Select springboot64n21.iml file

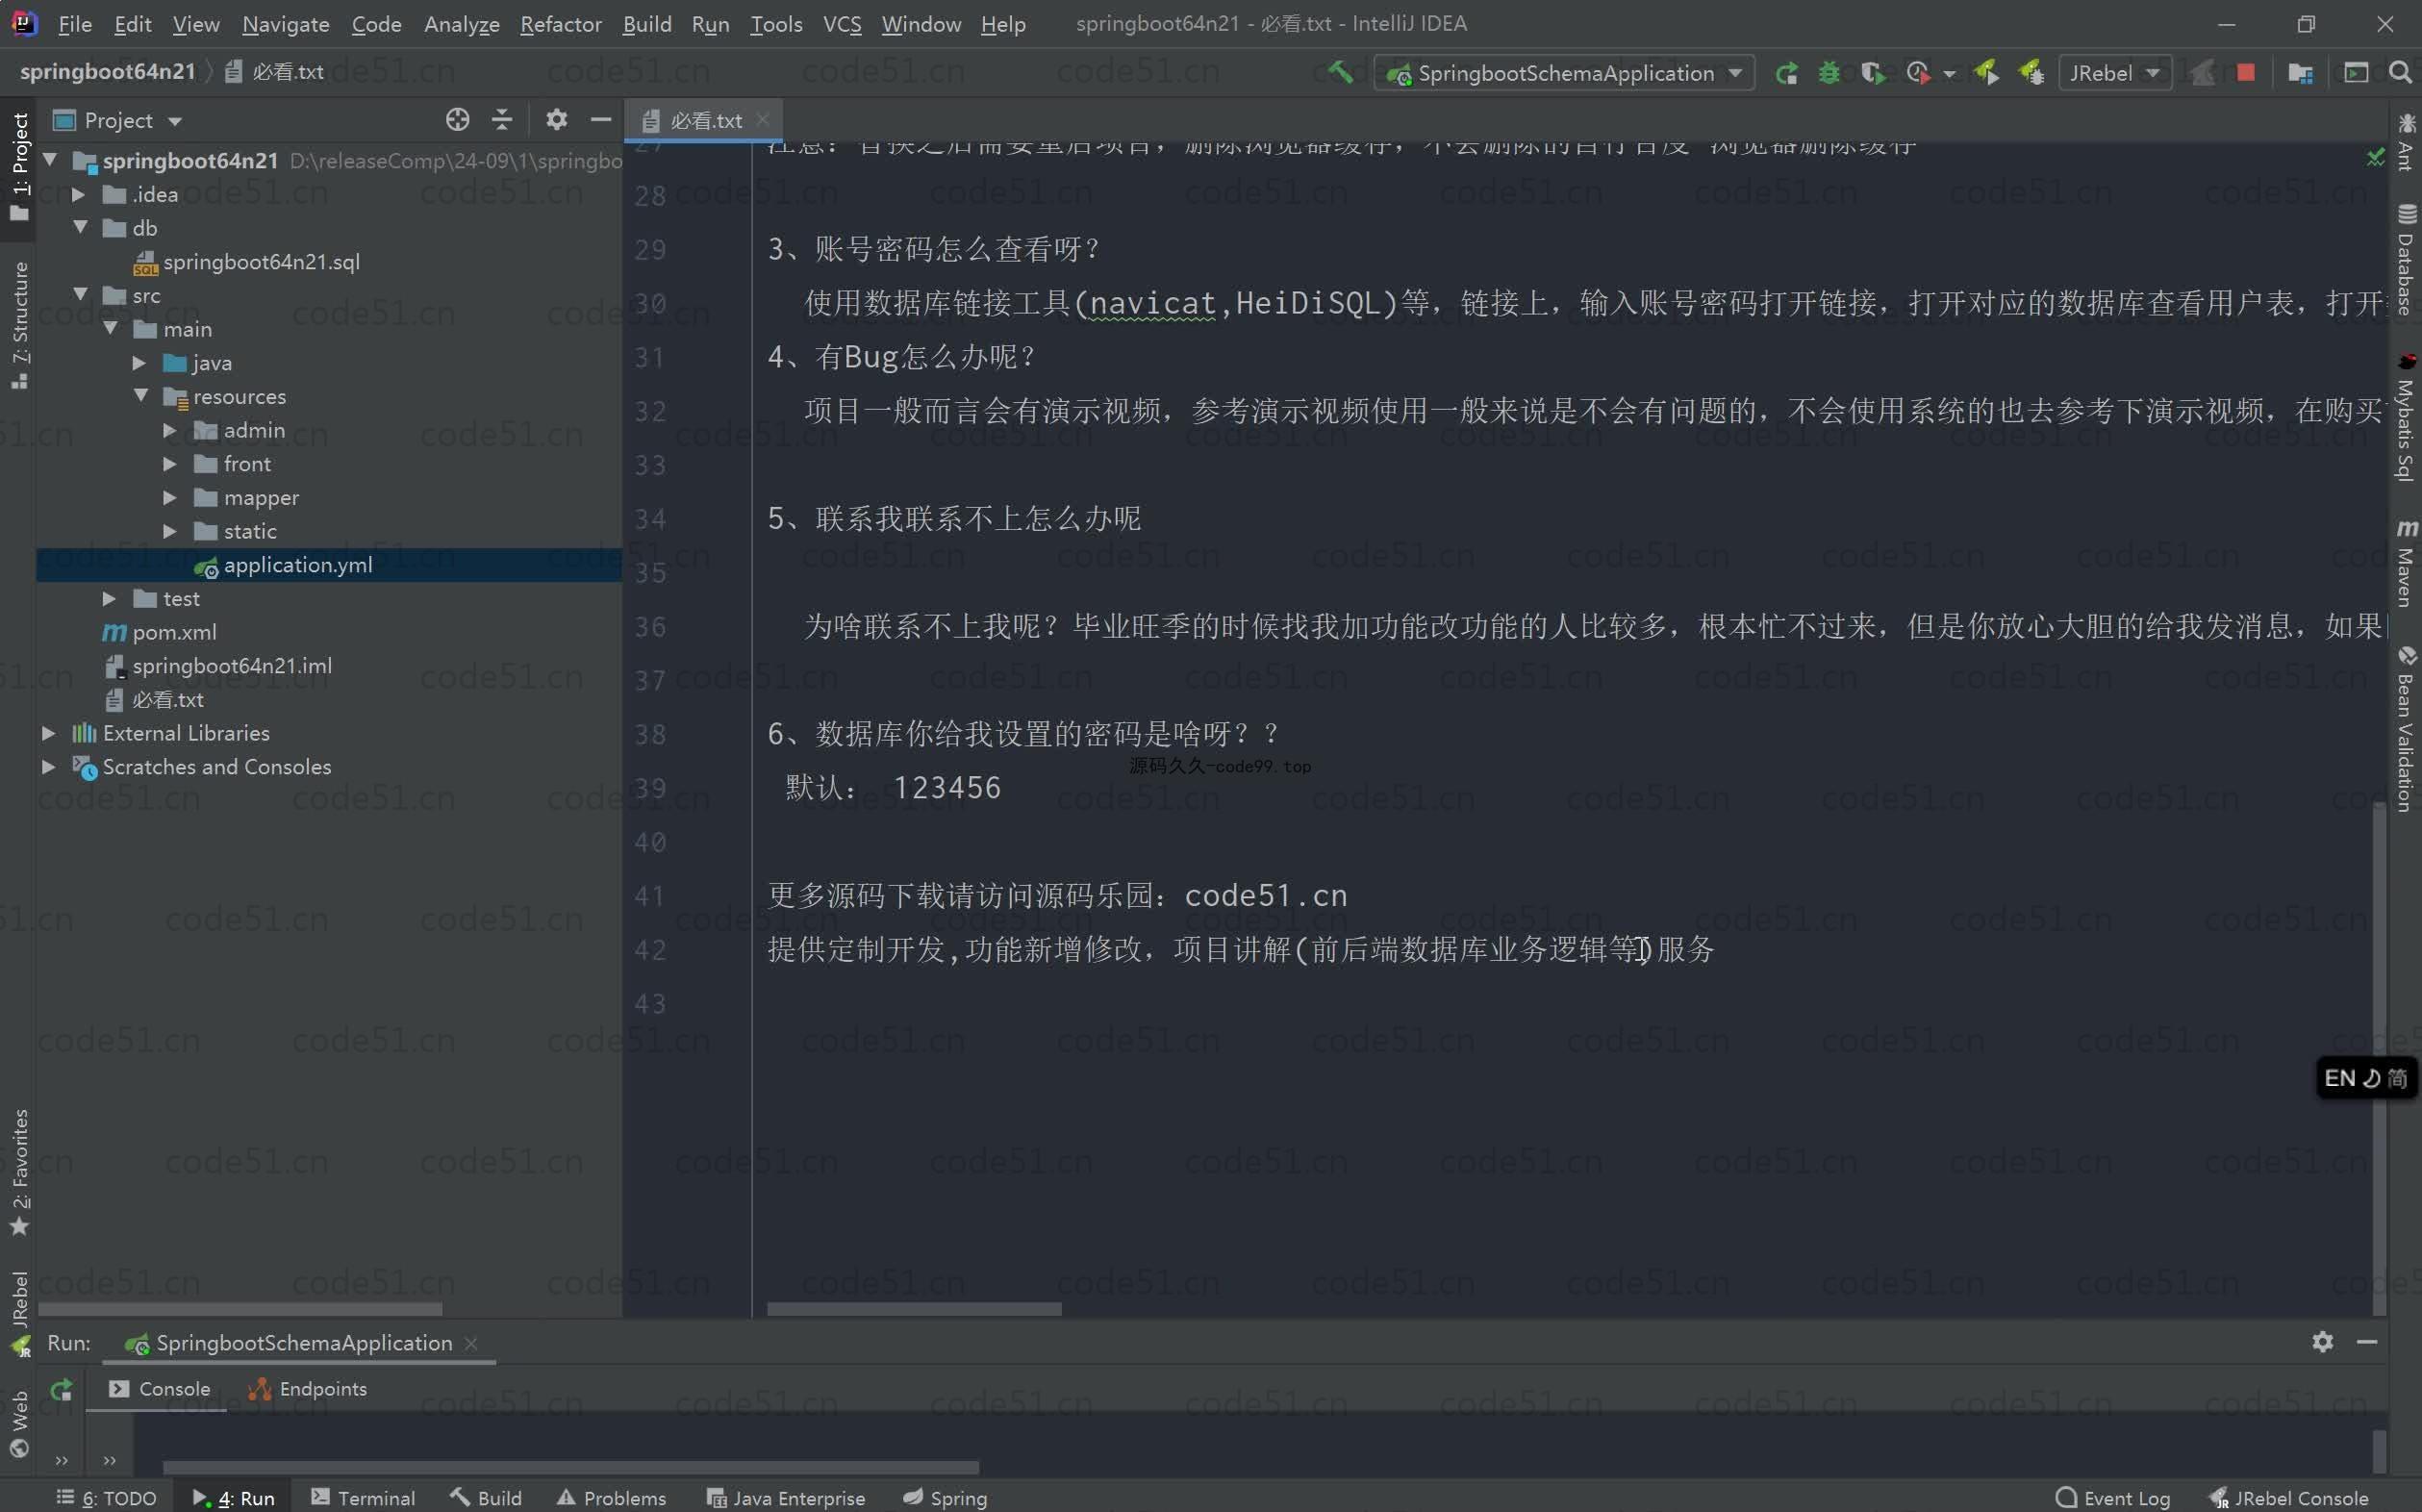point(218,666)
